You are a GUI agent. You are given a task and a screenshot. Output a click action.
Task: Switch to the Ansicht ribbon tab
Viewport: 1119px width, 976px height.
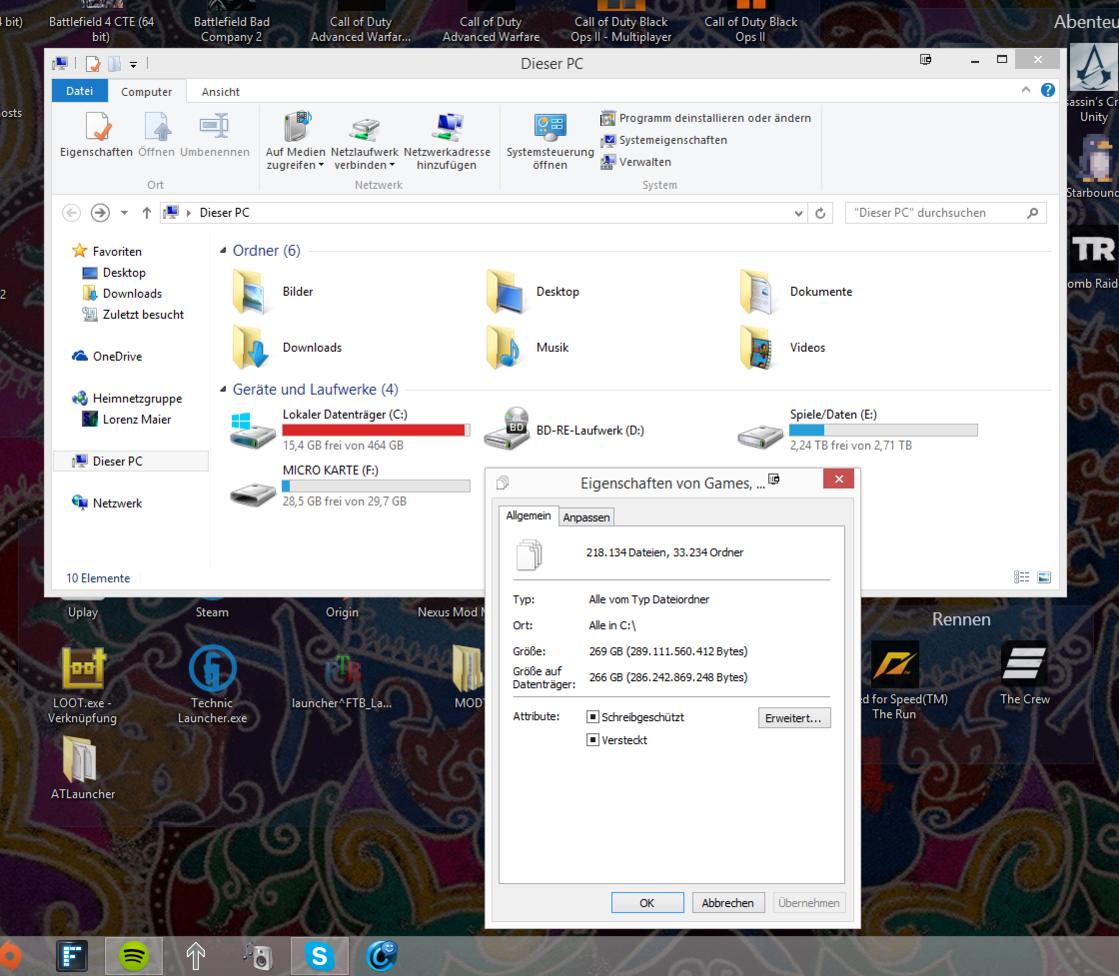pyautogui.click(x=221, y=91)
